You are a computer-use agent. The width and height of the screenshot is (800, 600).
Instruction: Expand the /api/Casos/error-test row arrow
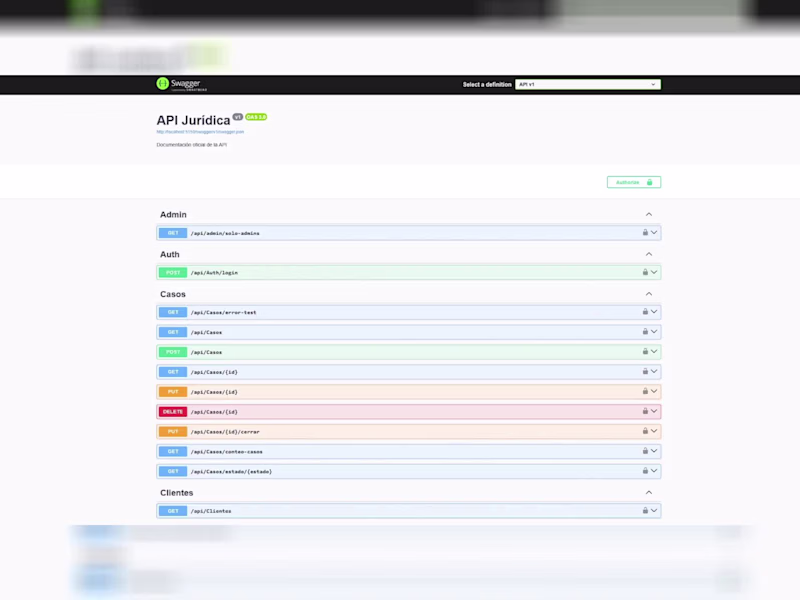tap(654, 312)
